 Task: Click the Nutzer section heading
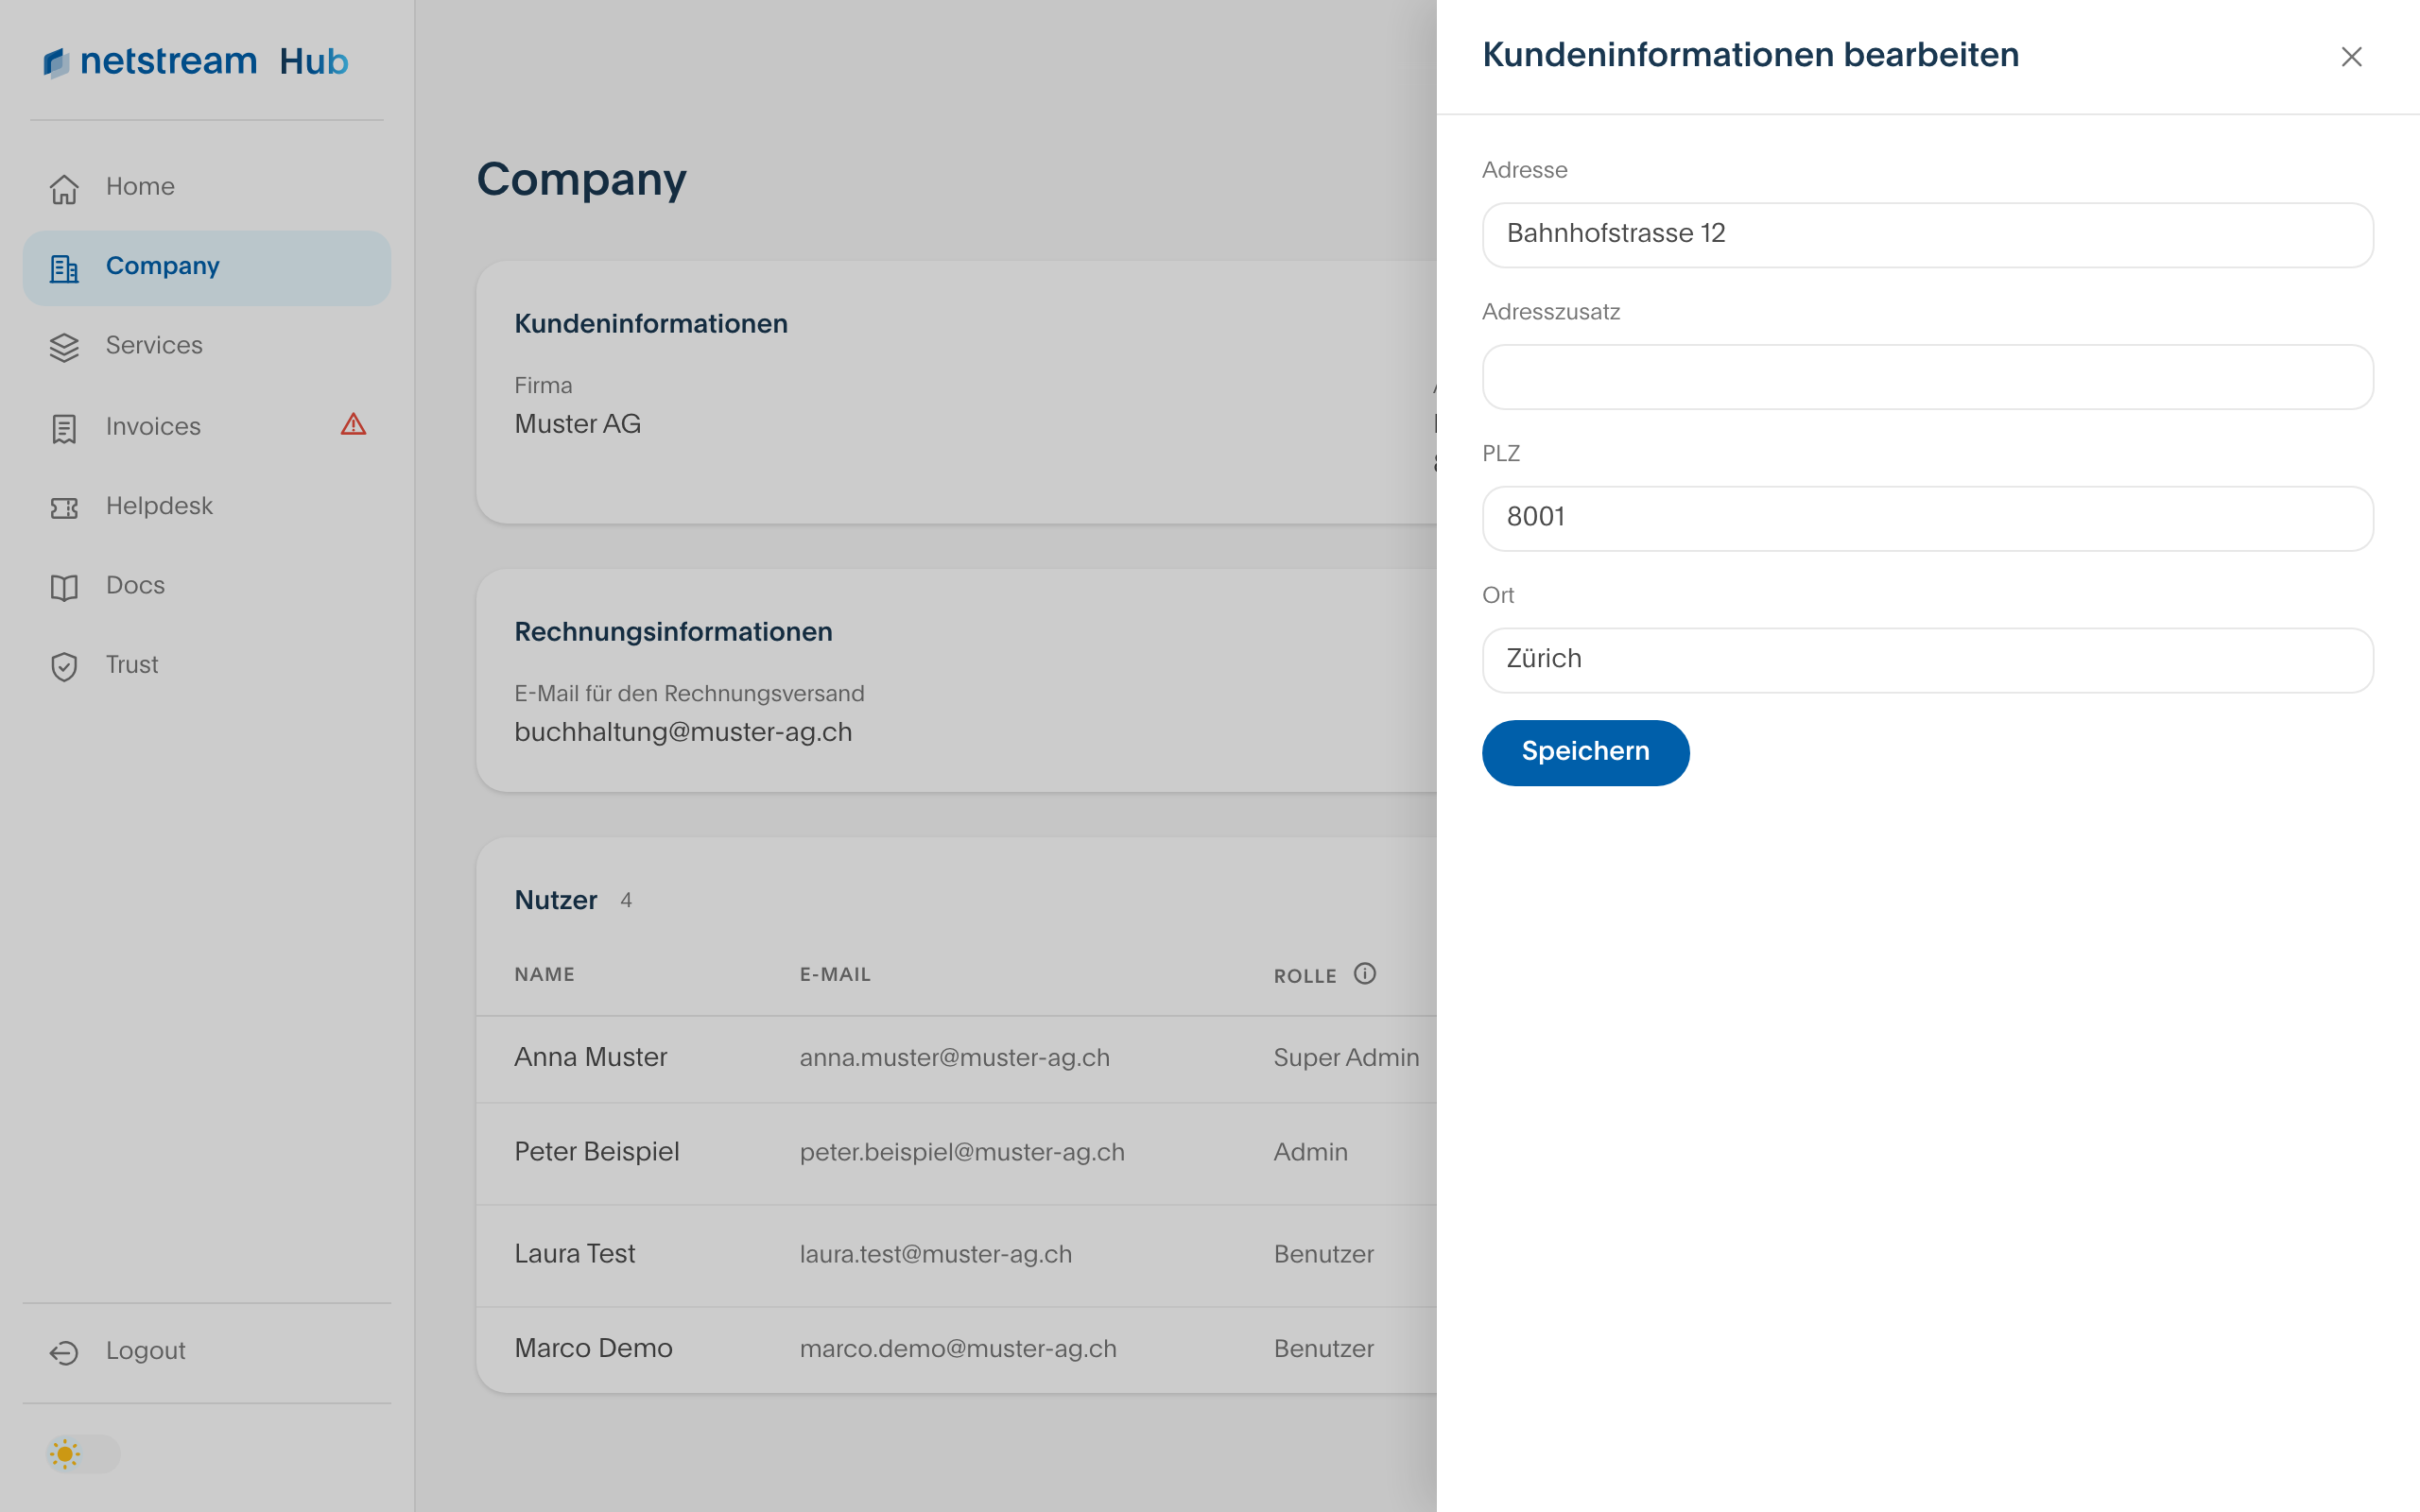click(x=555, y=901)
